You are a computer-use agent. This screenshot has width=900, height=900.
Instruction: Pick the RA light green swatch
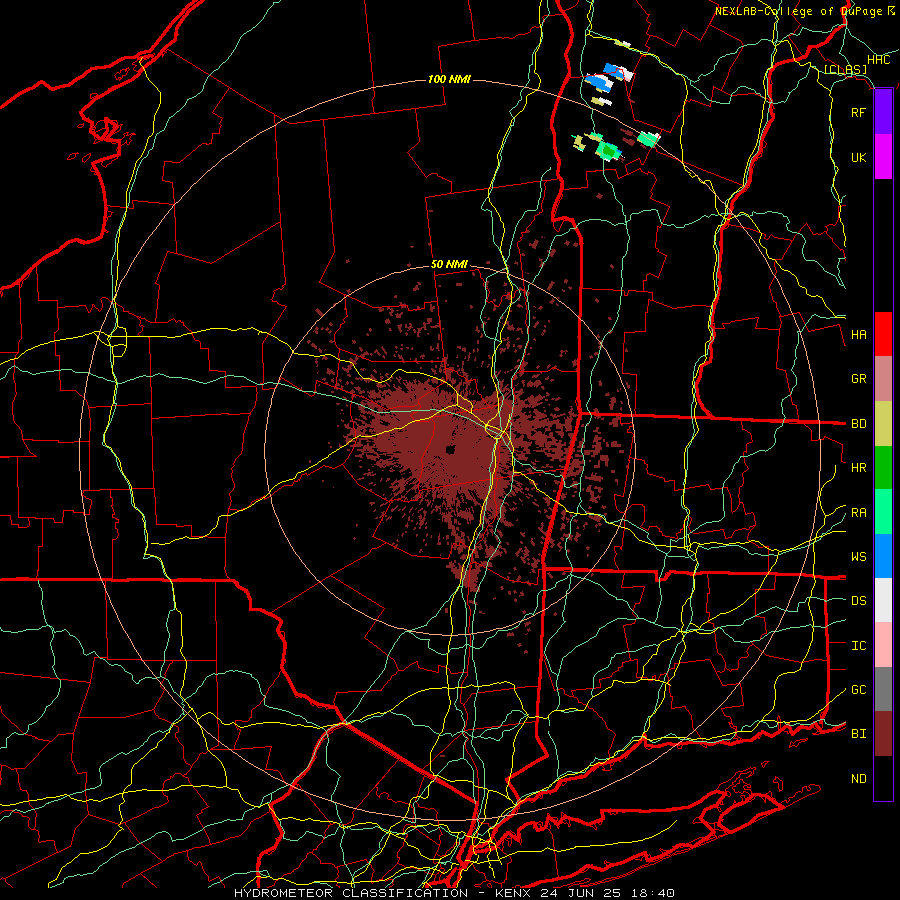click(x=883, y=512)
